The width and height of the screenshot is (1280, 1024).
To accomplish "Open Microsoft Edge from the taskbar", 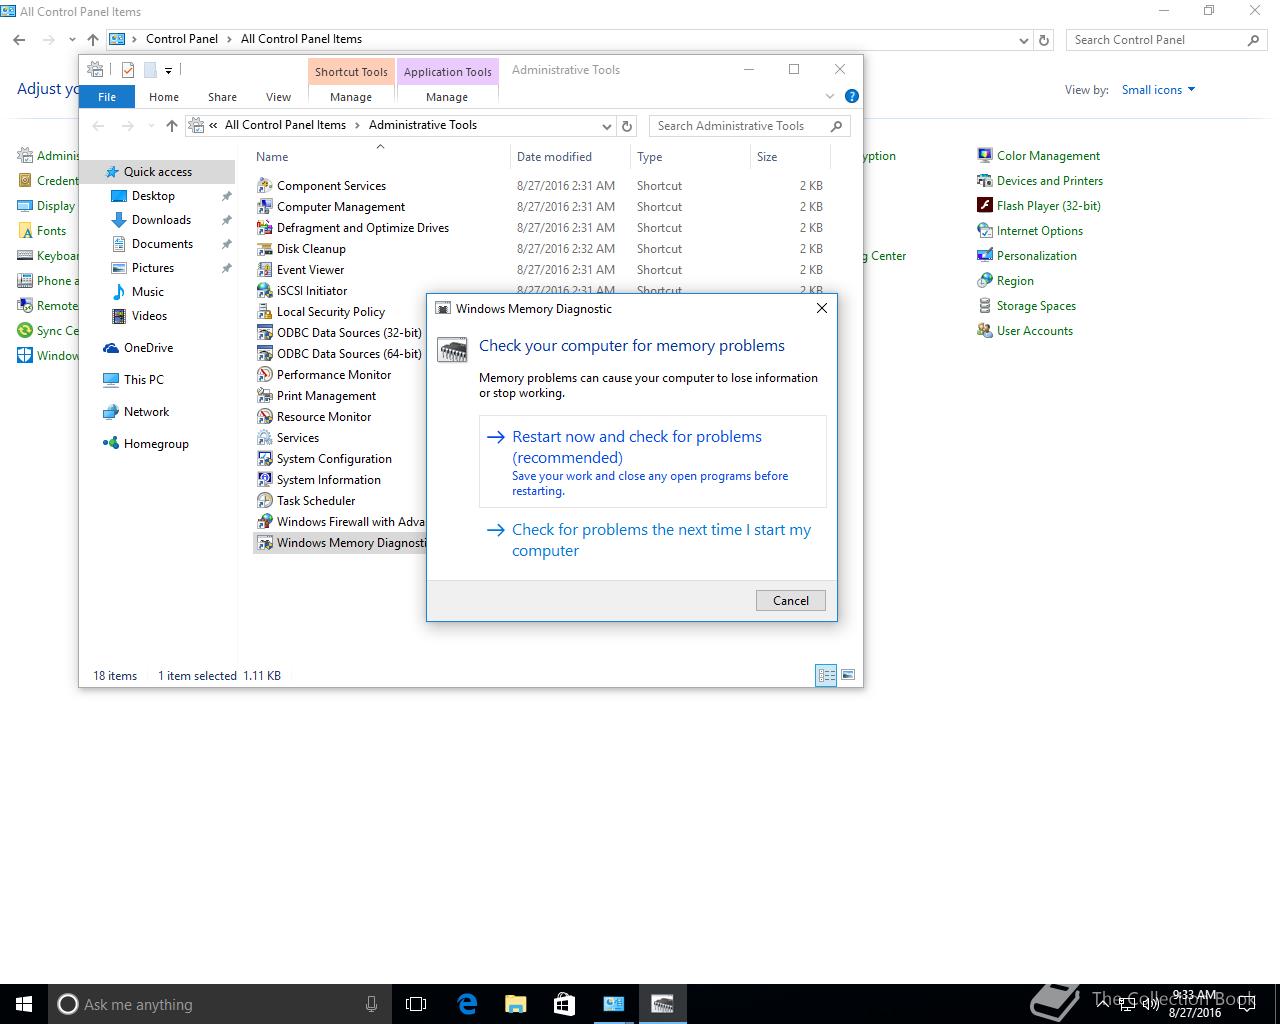I will point(467,1004).
